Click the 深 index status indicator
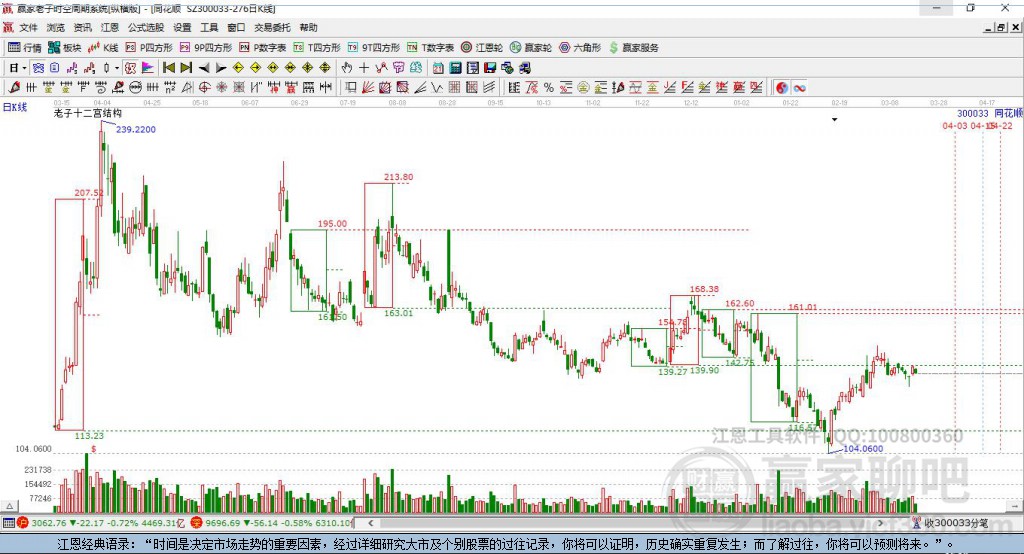Image resolution: width=1024 pixels, height=554 pixels. click(197, 523)
